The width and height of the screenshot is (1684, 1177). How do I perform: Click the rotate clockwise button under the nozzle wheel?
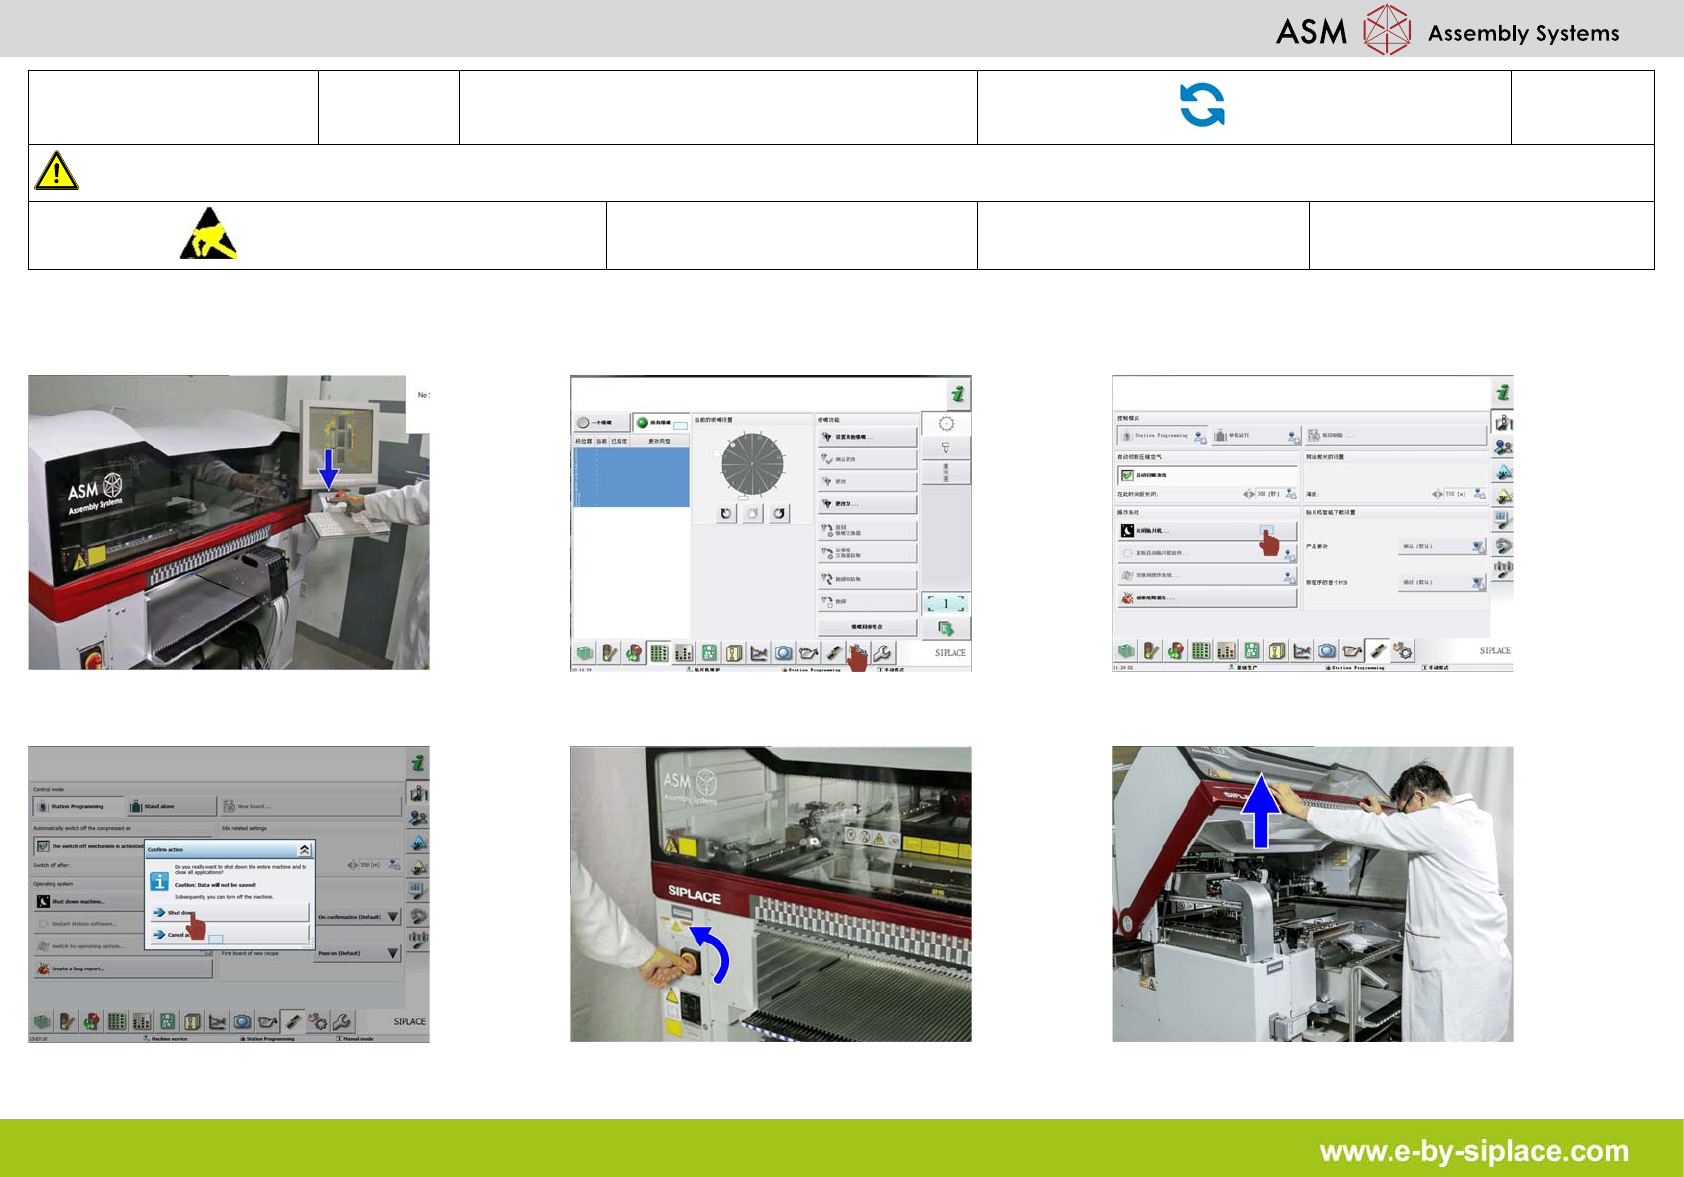coord(779,514)
